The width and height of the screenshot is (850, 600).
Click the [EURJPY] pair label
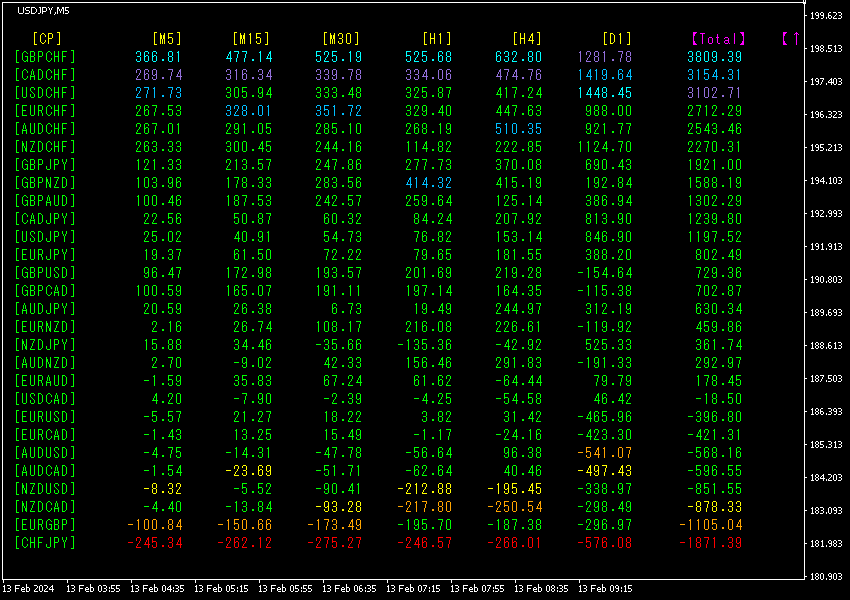click(45, 254)
